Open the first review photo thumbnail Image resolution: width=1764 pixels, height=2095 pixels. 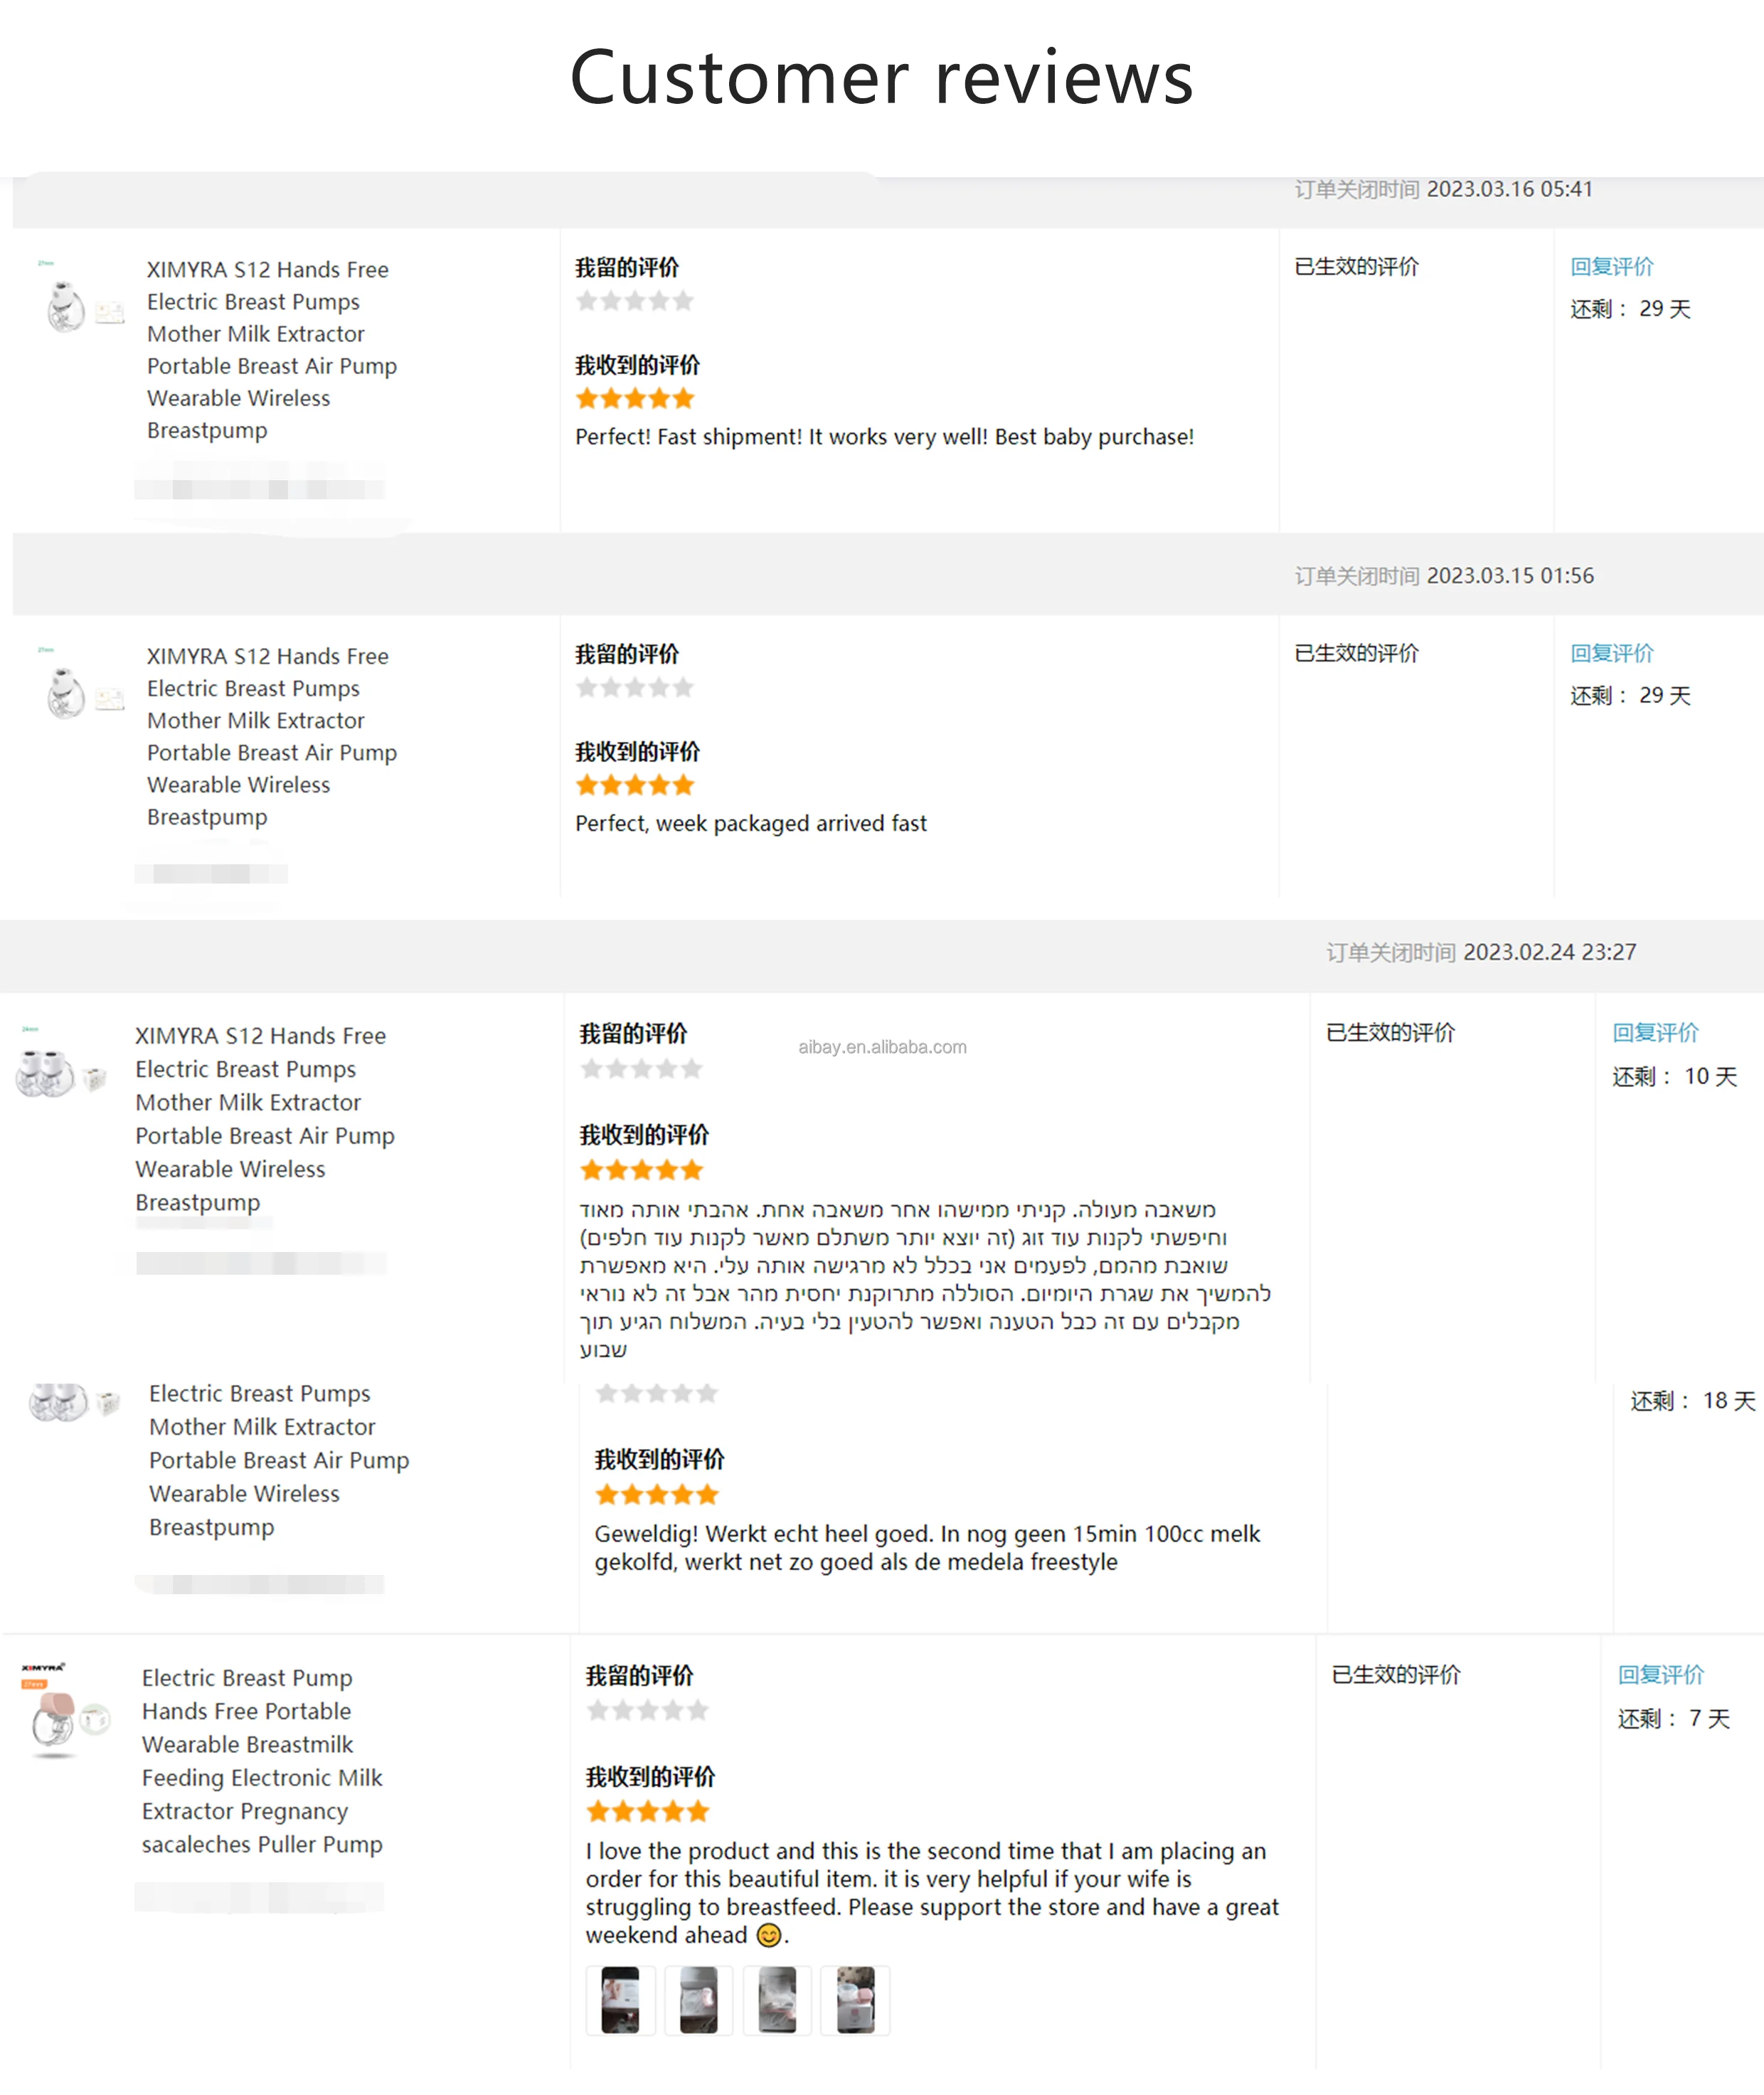coord(620,2000)
